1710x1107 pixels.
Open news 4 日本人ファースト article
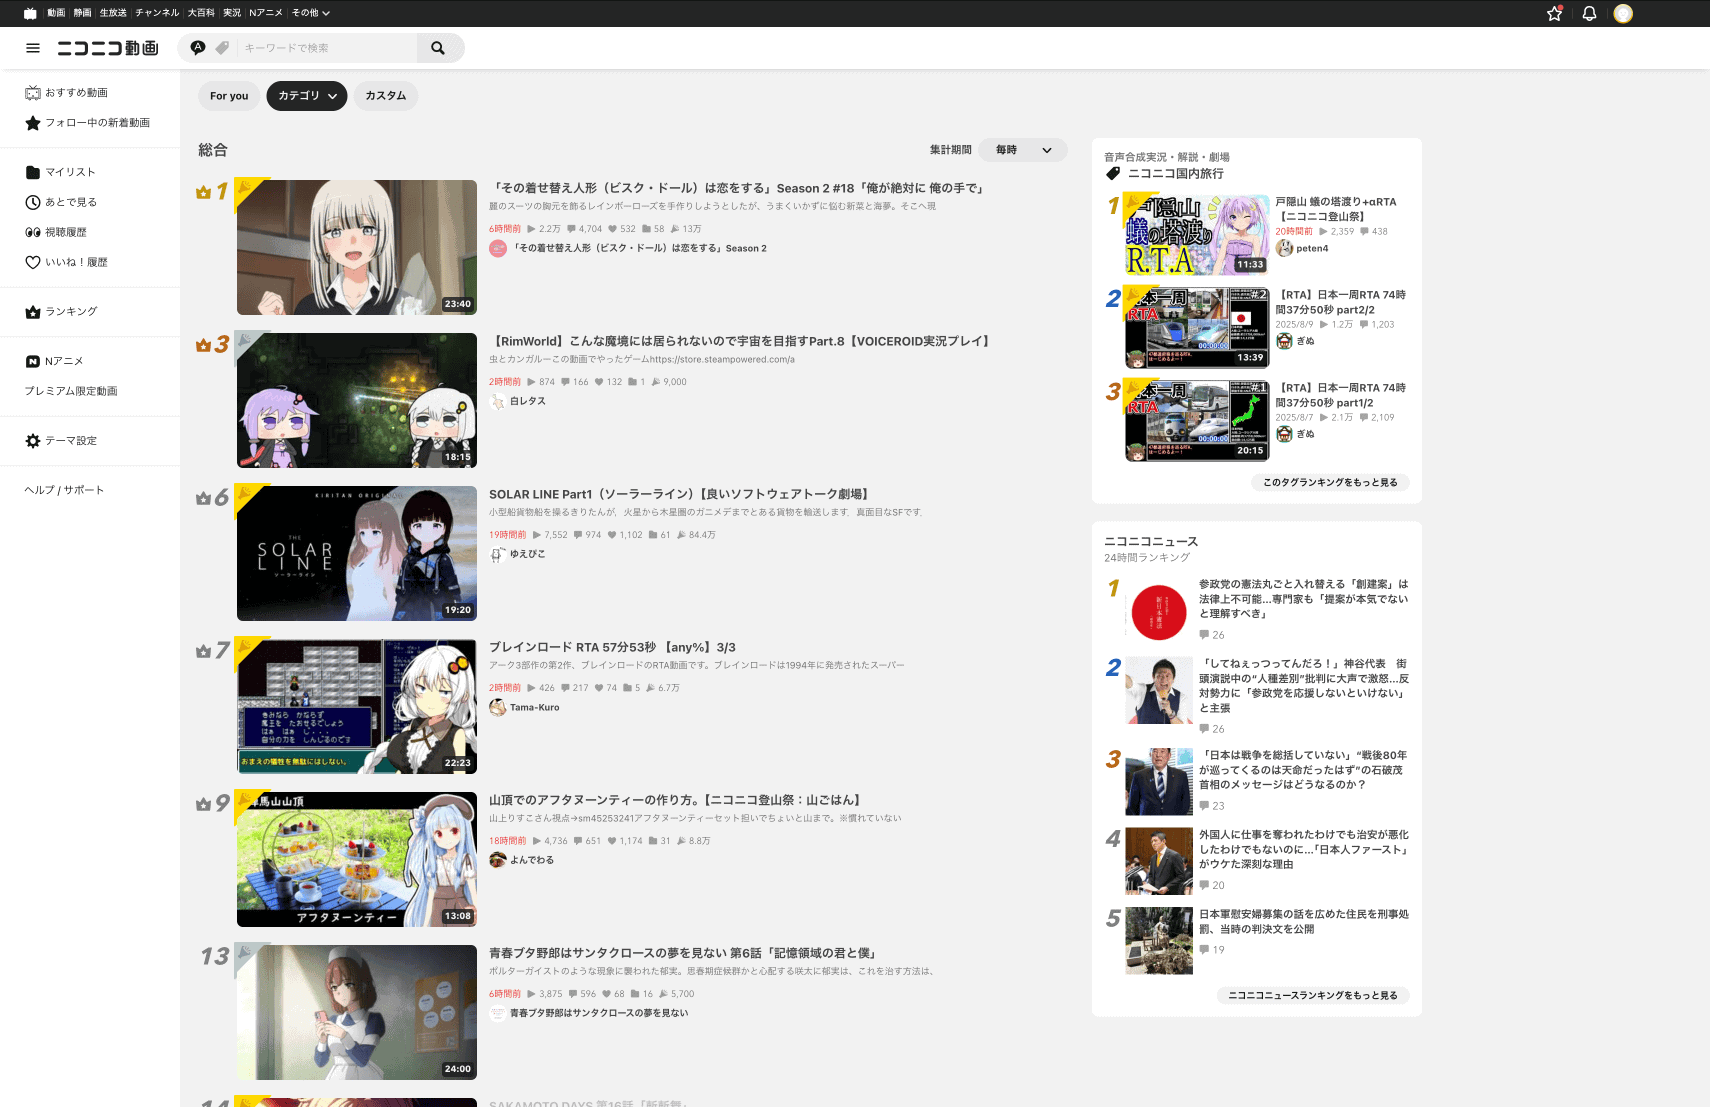coord(1304,849)
